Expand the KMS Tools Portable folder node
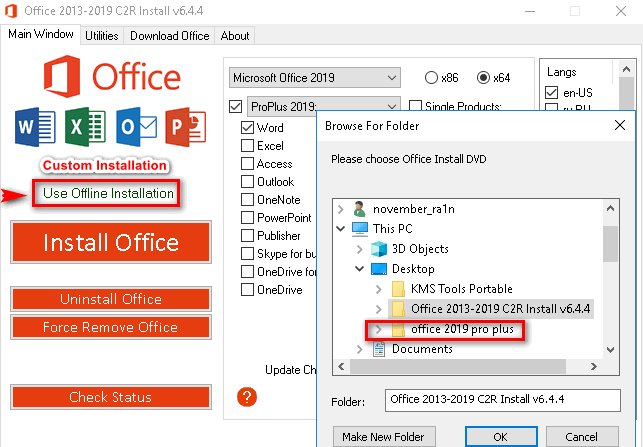Image resolution: width=643 pixels, height=447 pixels. pos(379,289)
